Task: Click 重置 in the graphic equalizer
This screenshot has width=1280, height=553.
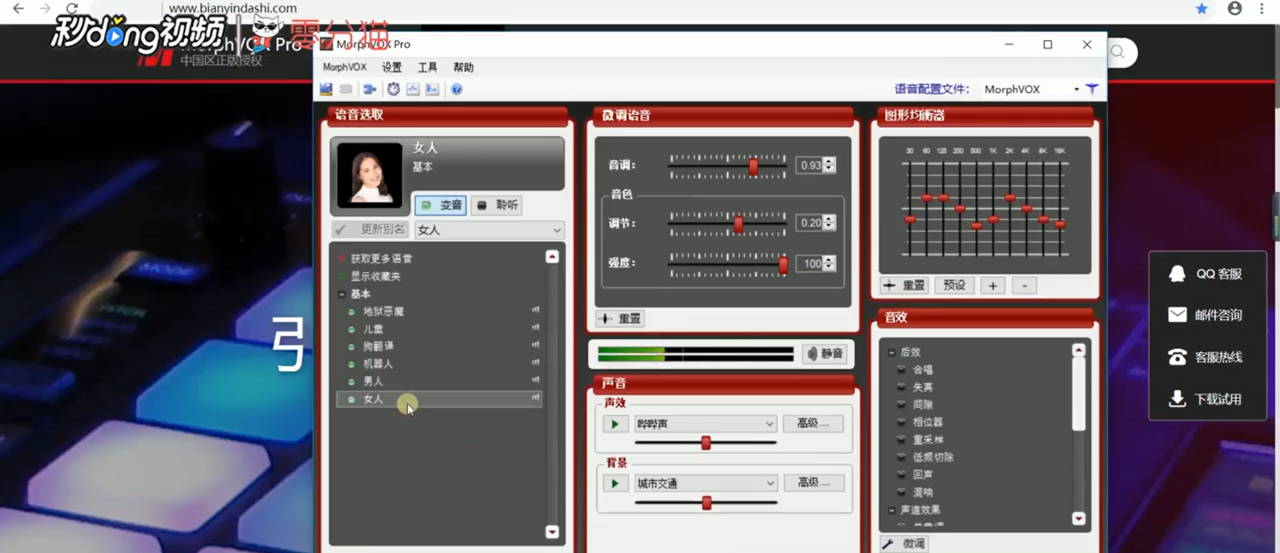Action: [x=905, y=285]
